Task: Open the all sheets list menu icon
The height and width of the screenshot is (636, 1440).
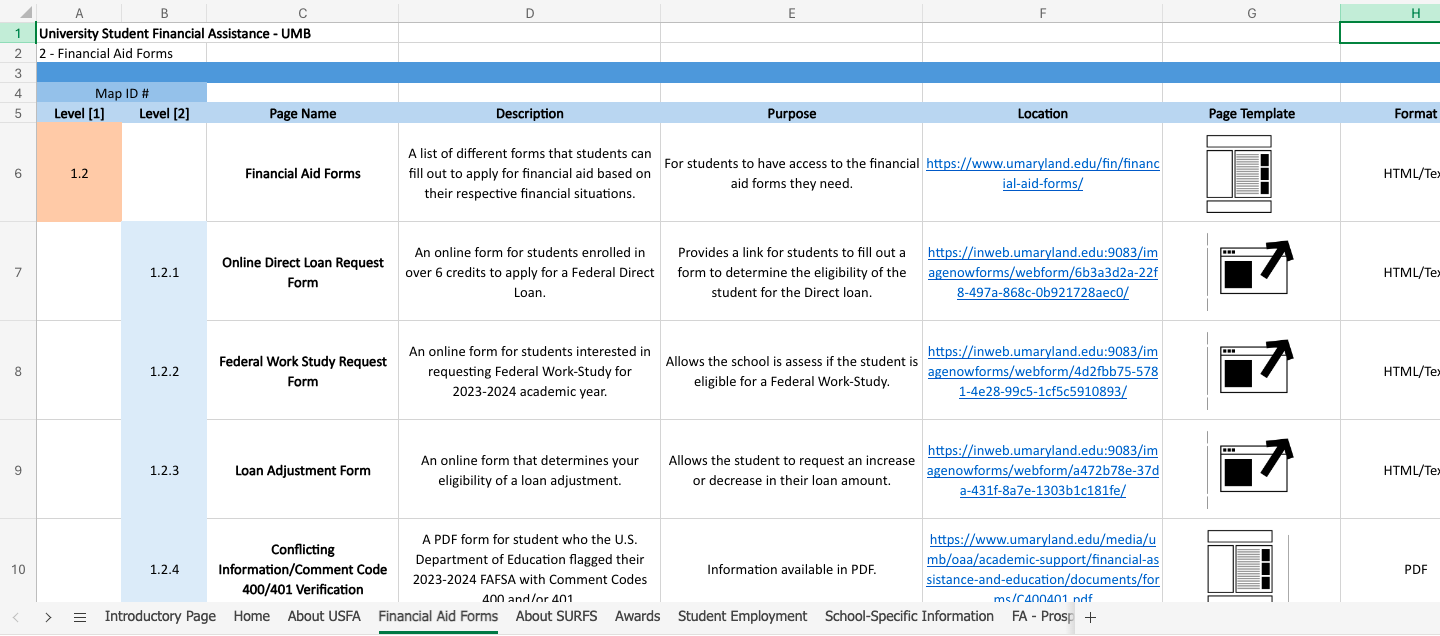Action: (80, 617)
